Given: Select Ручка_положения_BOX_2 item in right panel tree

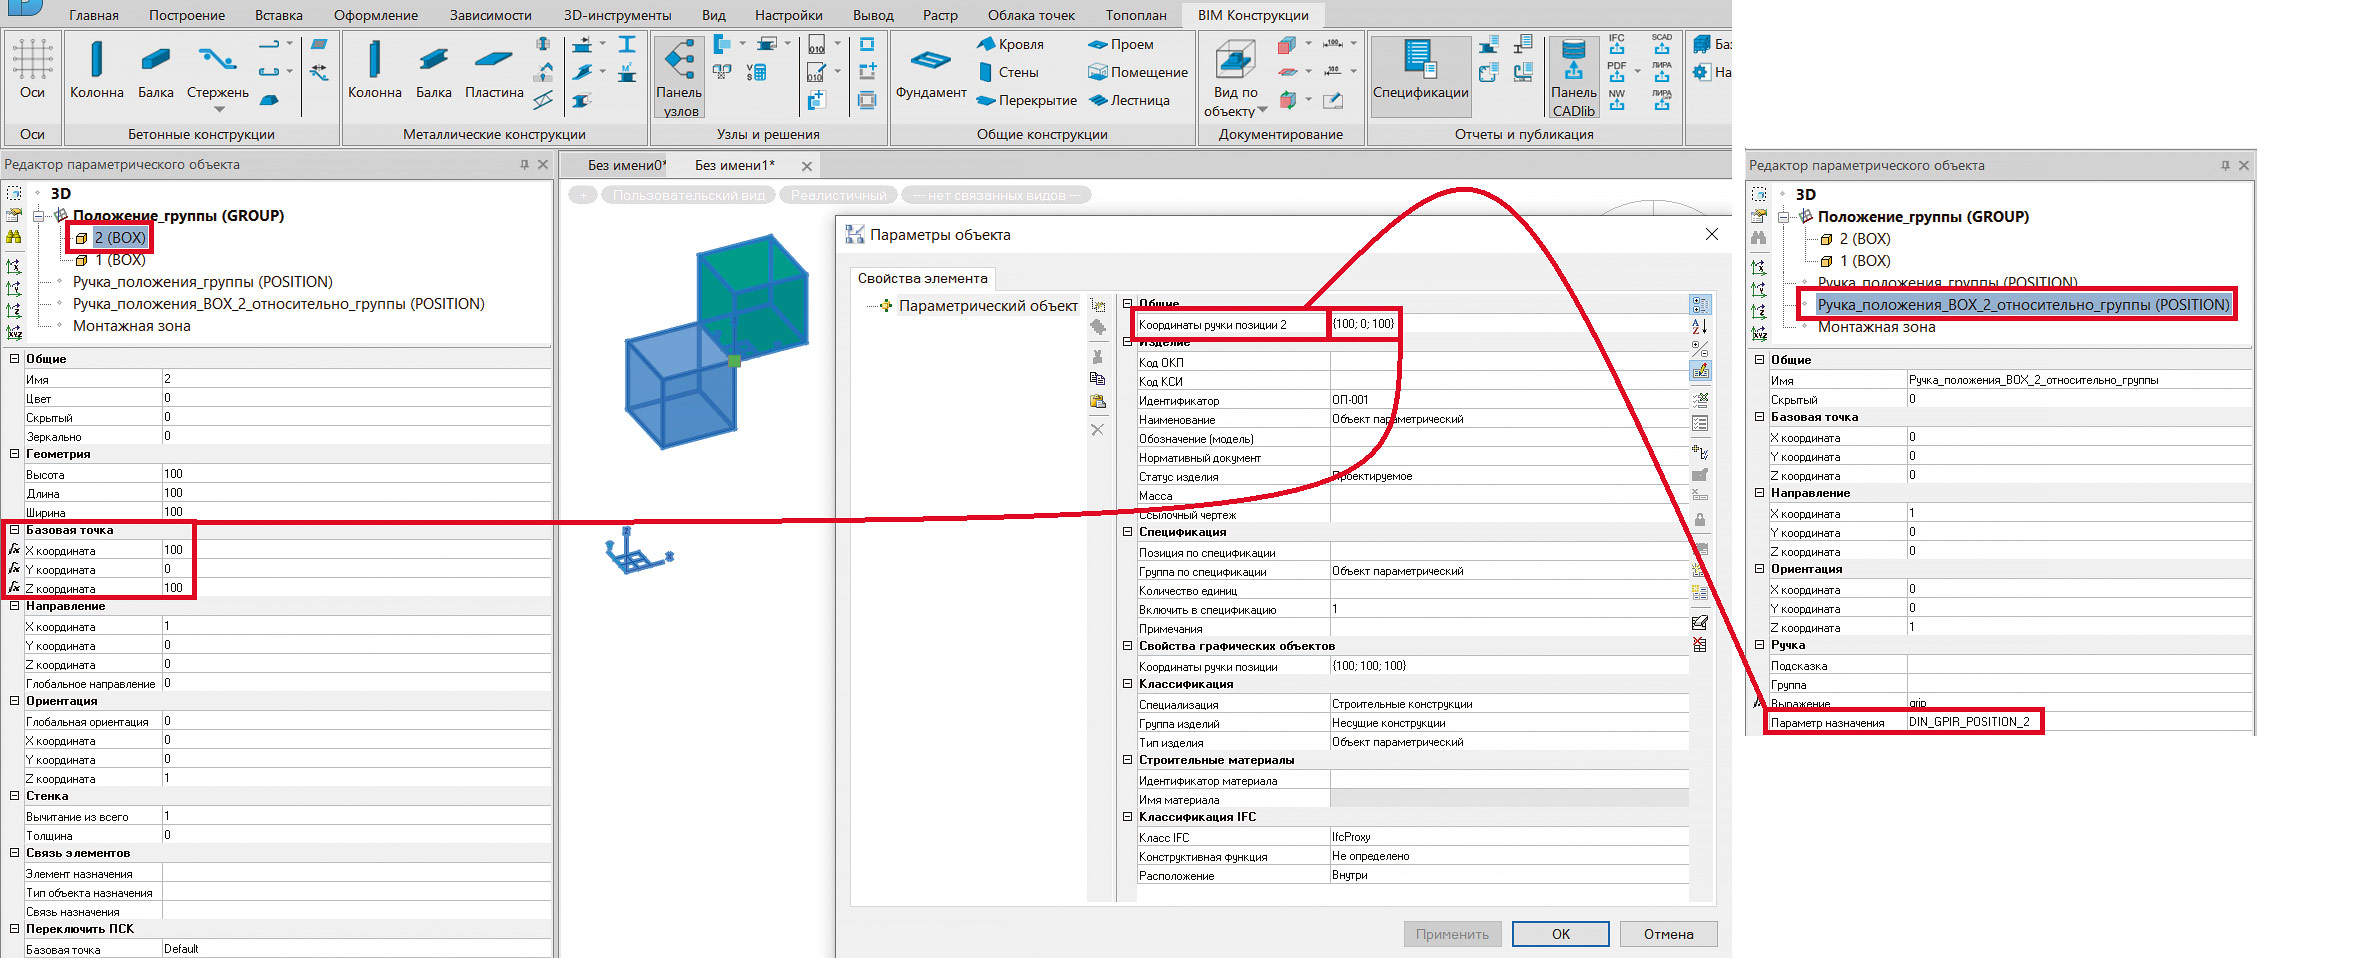Looking at the screenshot, I should click(2023, 305).
